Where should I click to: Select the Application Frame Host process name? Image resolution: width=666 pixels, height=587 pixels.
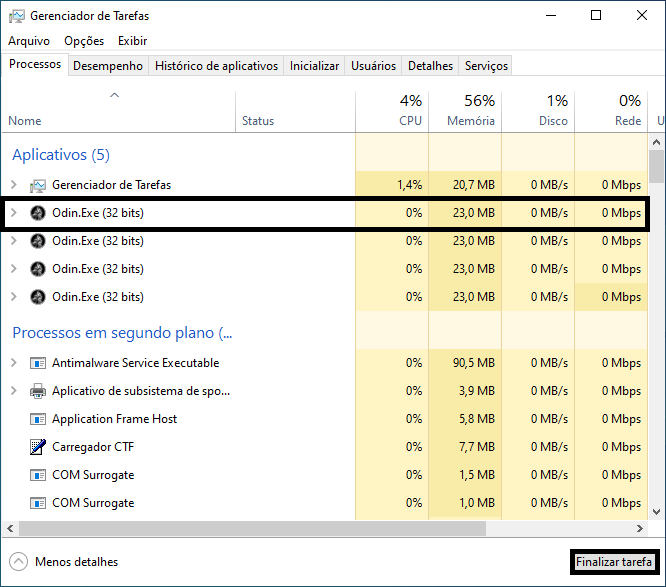click(x=114, y=419)
